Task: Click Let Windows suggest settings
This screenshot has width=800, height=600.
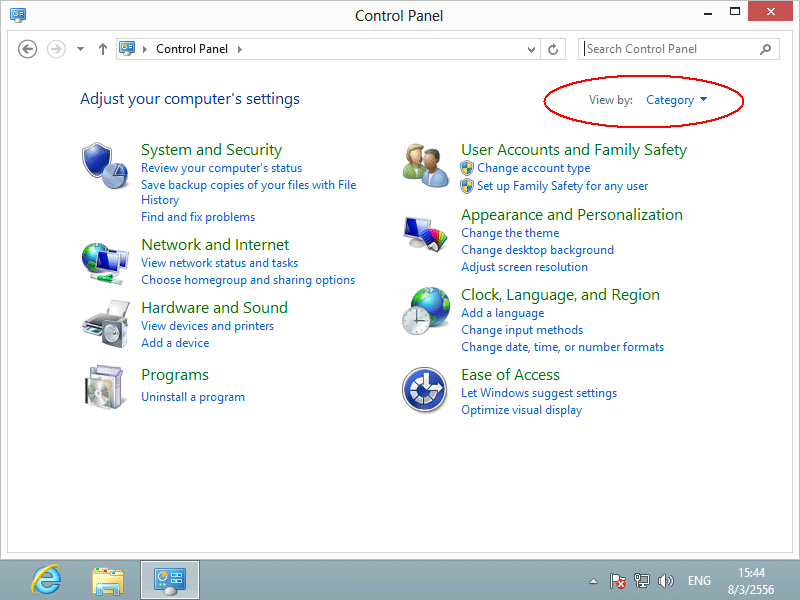Action: pos(539,393)
